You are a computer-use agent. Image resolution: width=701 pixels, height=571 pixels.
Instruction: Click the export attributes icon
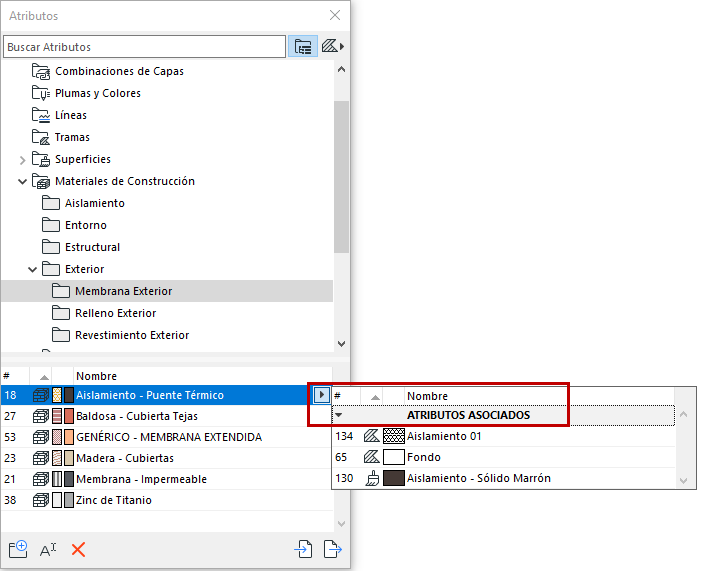coord(332,549)
